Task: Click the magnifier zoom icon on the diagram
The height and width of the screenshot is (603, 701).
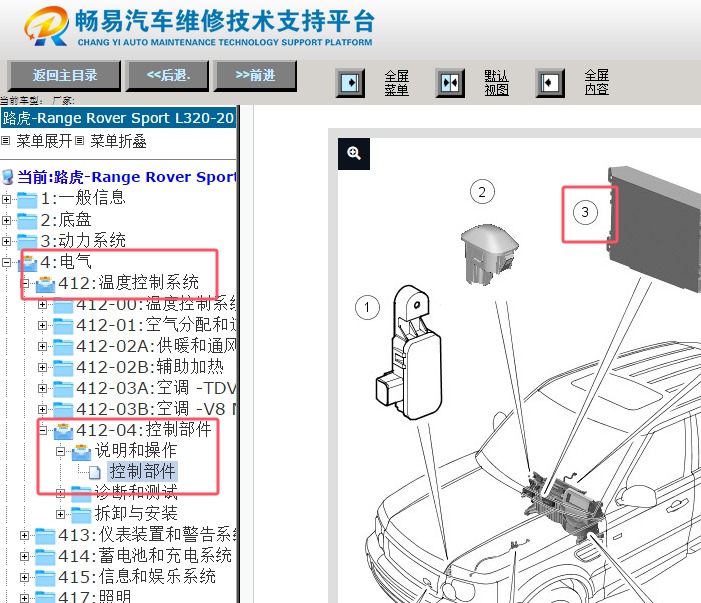Action: [x=354, y=154]
